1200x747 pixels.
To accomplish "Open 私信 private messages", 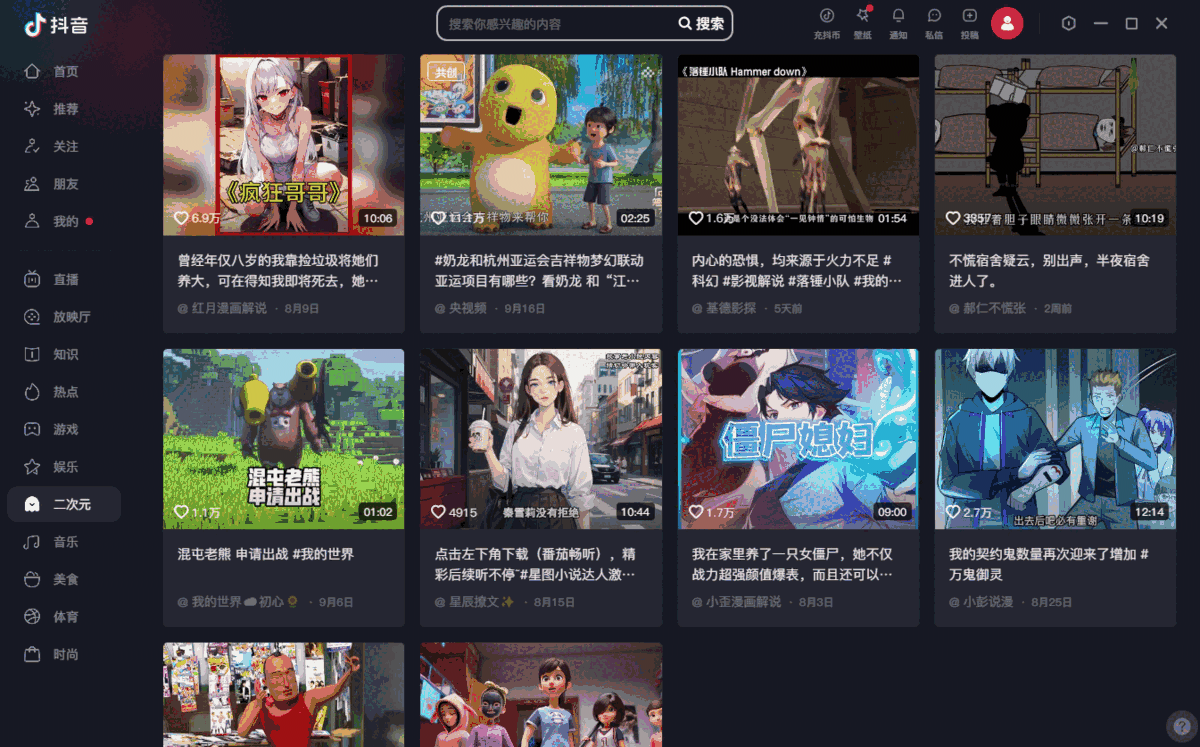I will pos(933,23).
